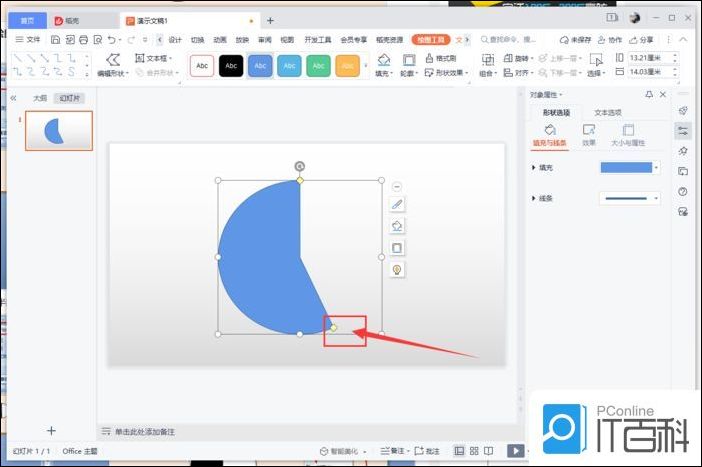The height and width of the screenshot is (467, 702).
Task: Toggle the 备注 notes pane button
Action: coord(394,452)
